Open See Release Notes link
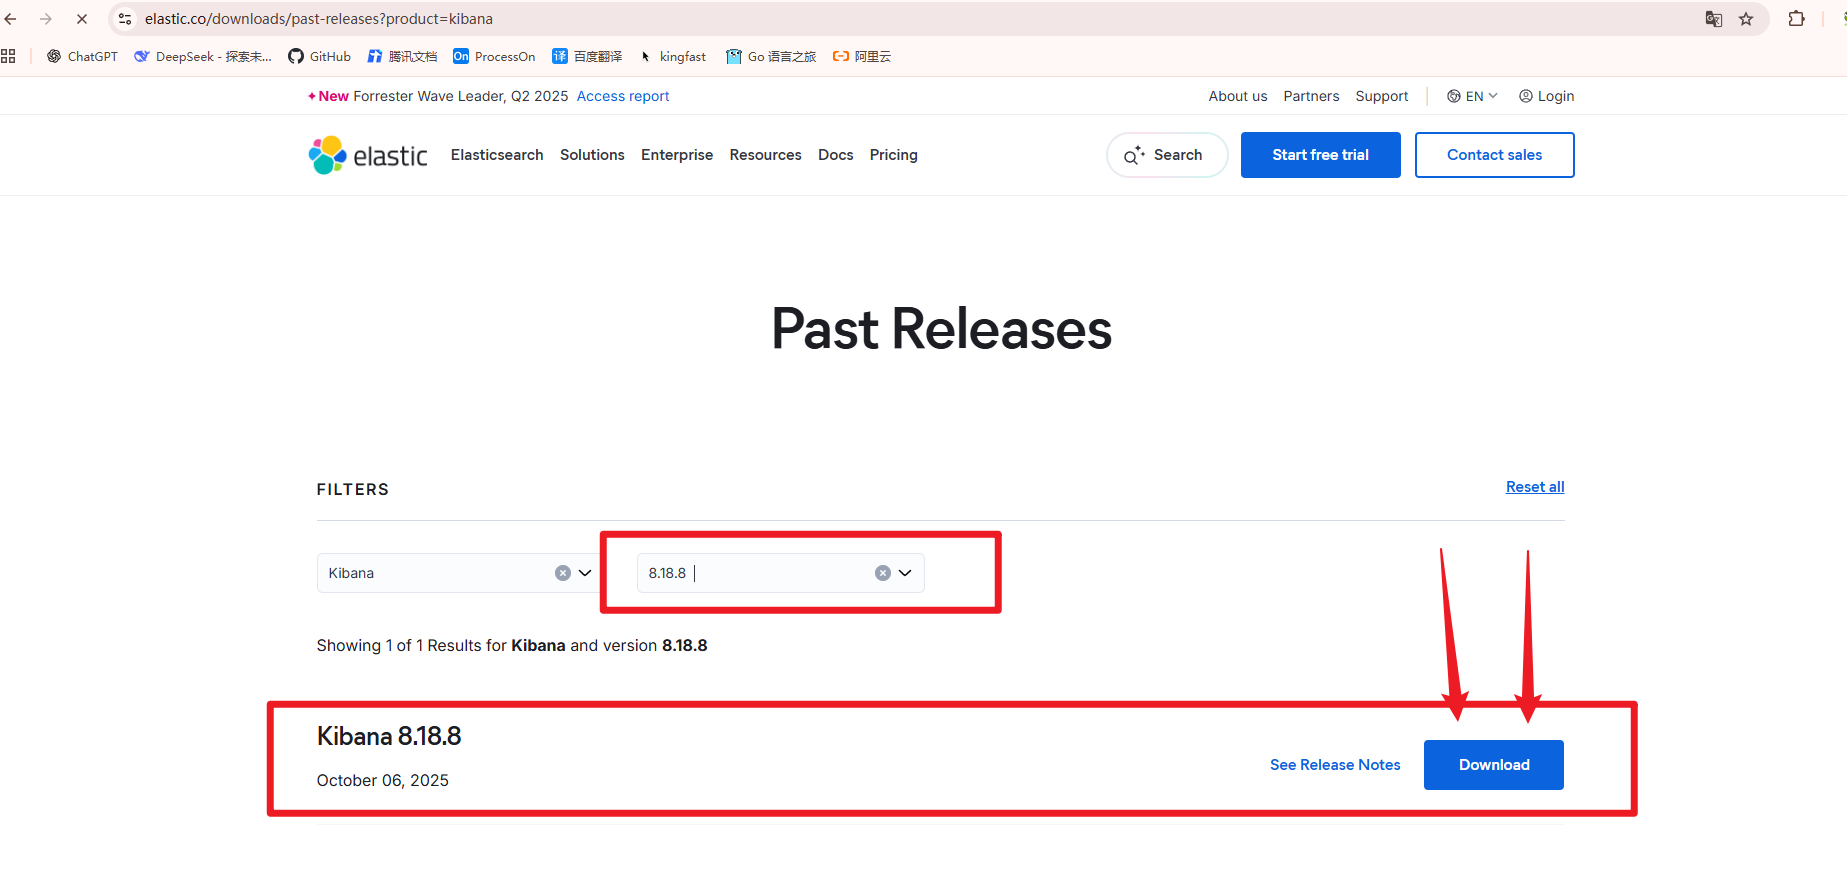 (x=1335, y=765)
